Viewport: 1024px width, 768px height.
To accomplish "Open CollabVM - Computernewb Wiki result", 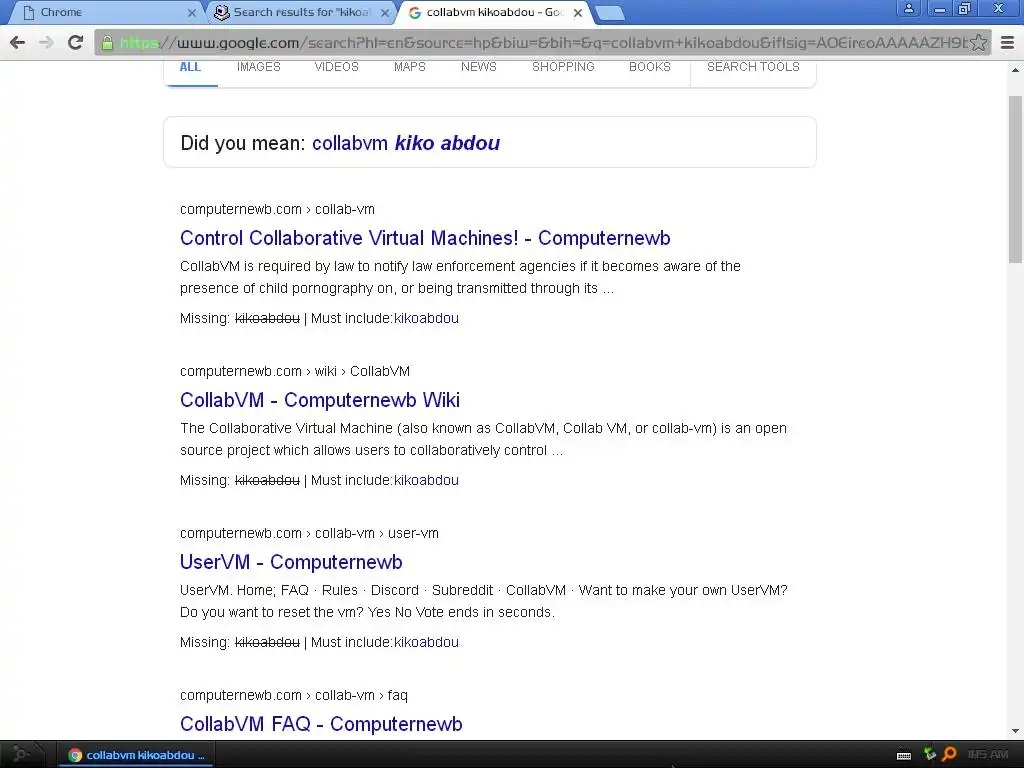I will [320, 400].
